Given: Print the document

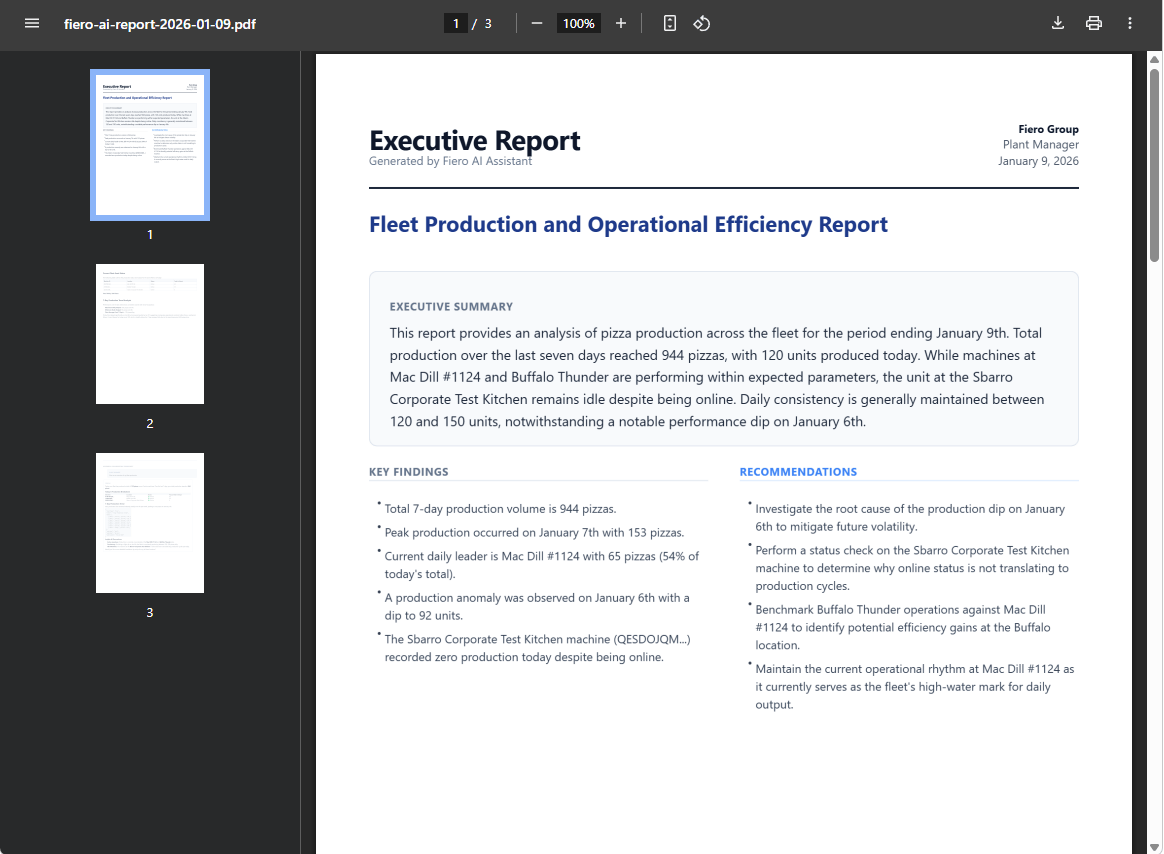Looking at the screenshot, I should coord(1094,23).
